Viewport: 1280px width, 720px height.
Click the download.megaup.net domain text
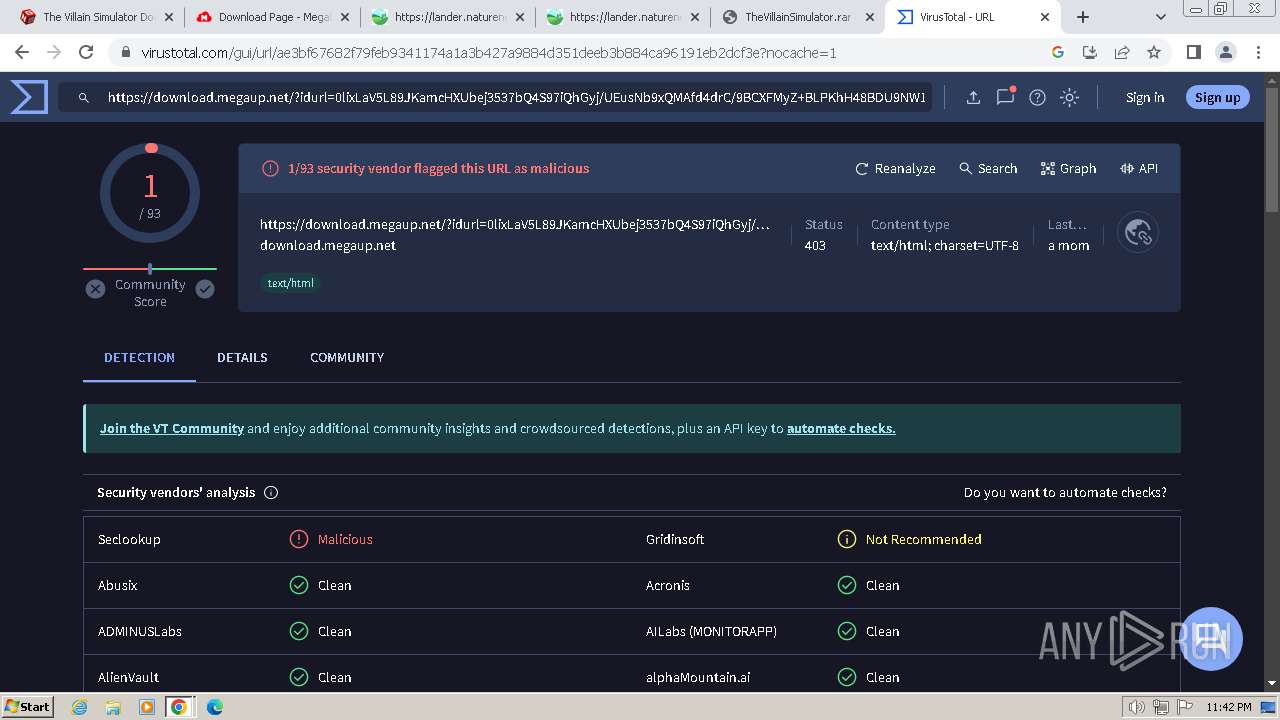click(x=328, y=245)
